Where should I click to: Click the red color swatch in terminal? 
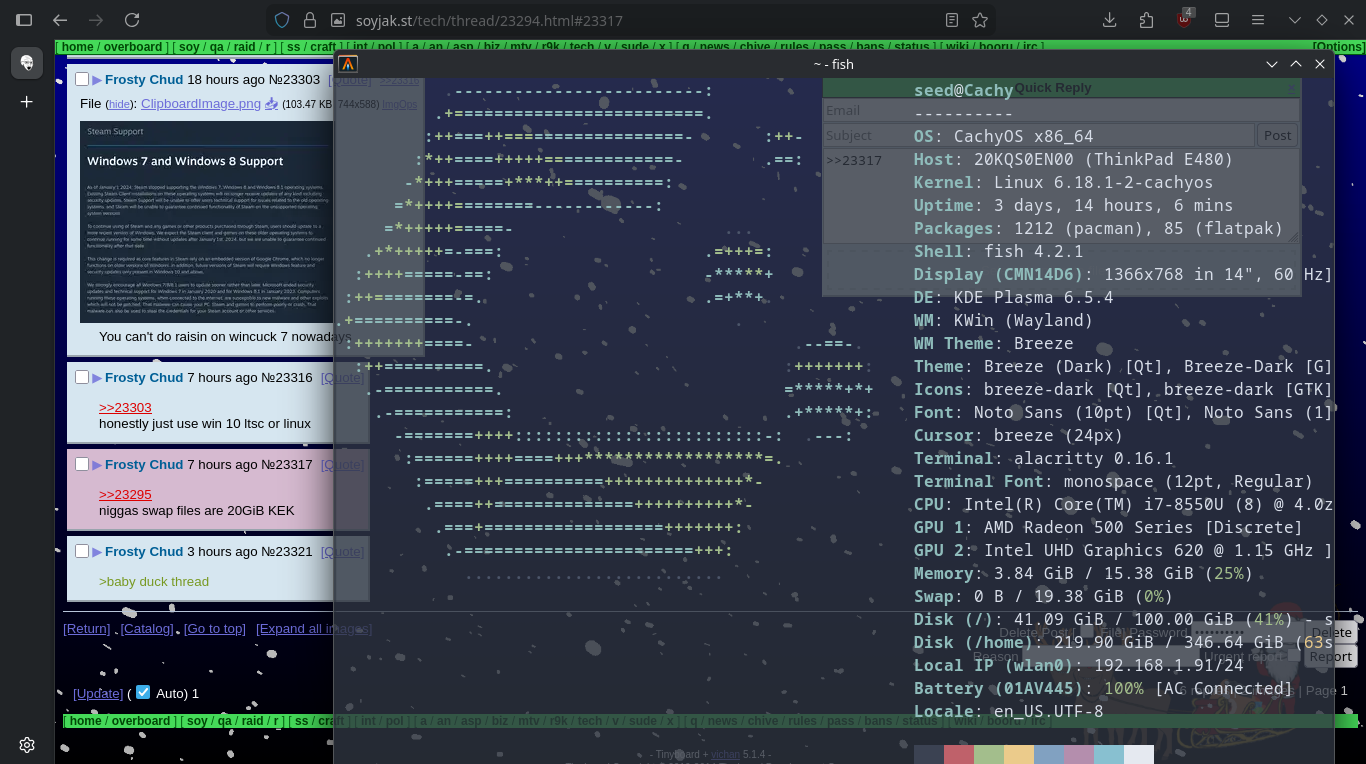(x=958, y=754)
